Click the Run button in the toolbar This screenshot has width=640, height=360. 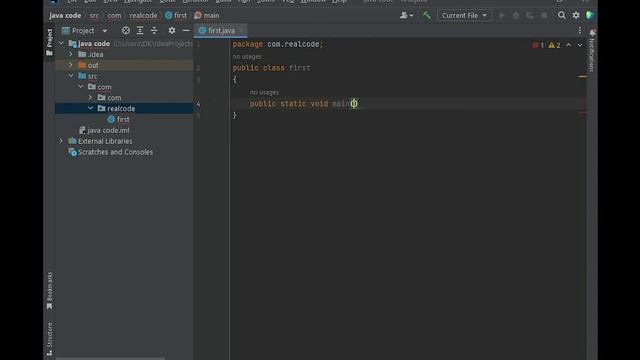point(502,16)
